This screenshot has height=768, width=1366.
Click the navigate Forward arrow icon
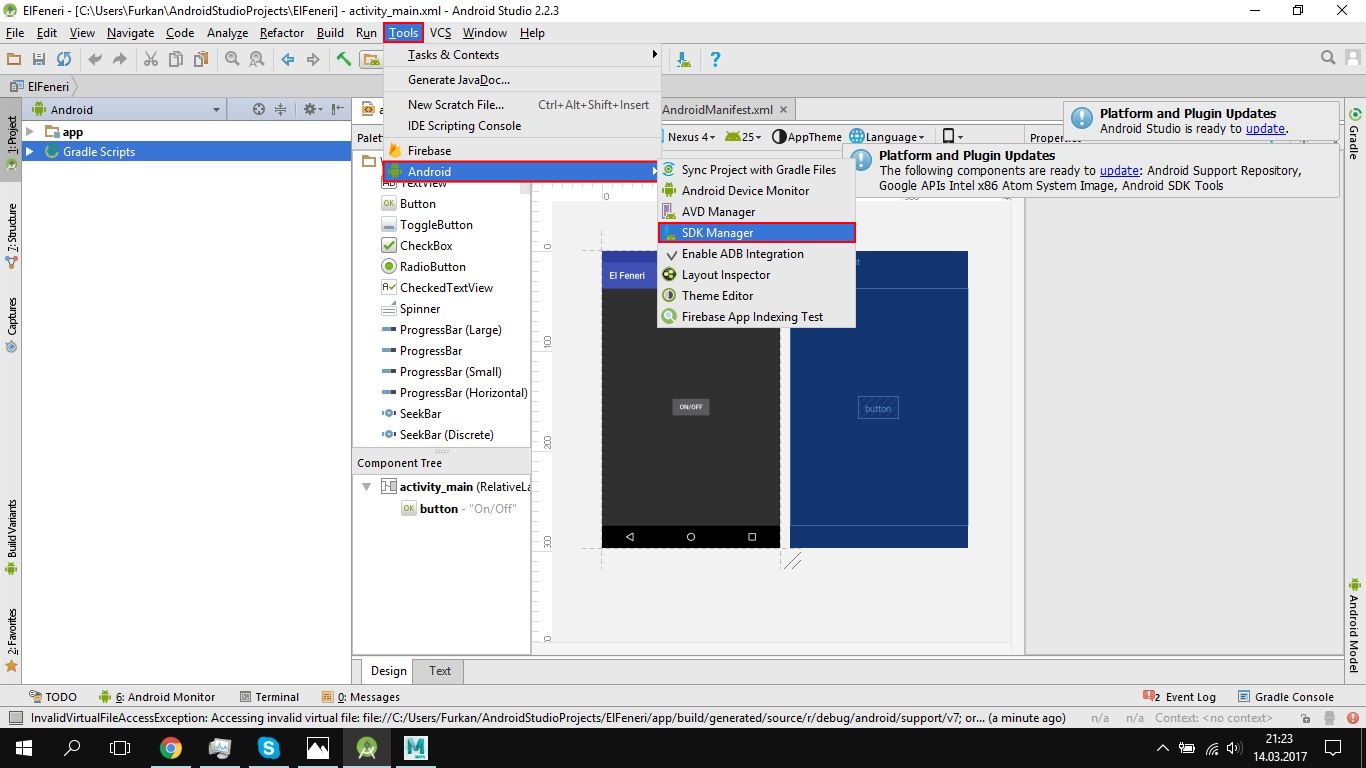pos(313,59)
